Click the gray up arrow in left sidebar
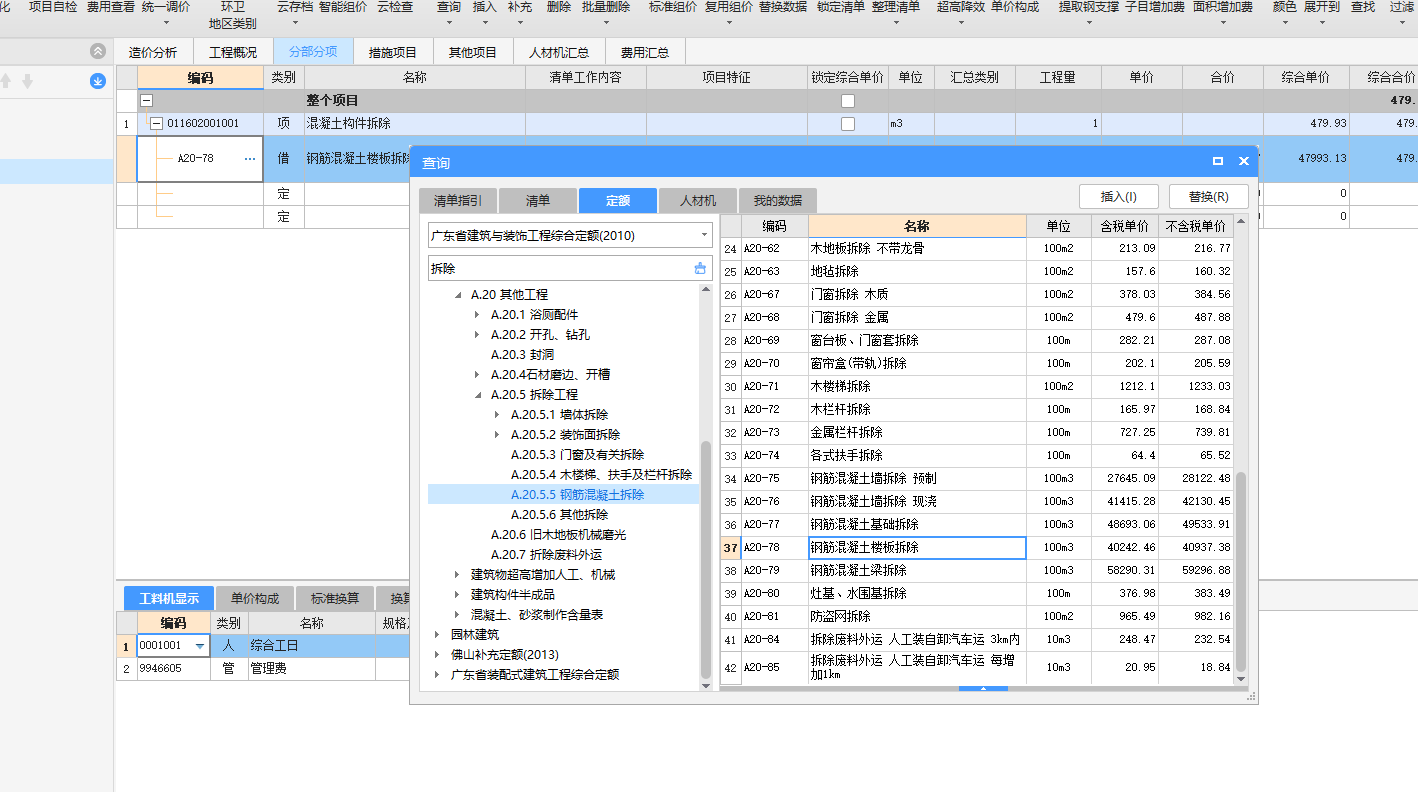 (x=5, y=81)
